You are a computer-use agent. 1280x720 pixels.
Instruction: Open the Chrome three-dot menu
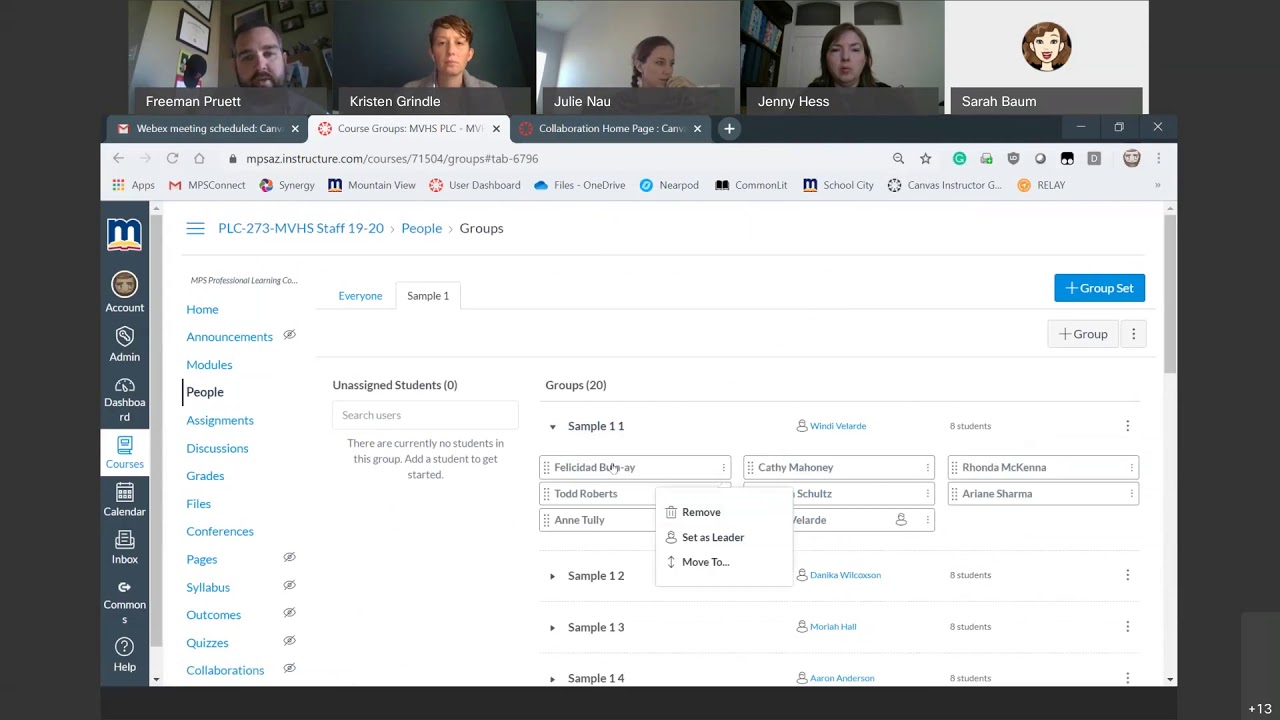tap(1158, 158)
